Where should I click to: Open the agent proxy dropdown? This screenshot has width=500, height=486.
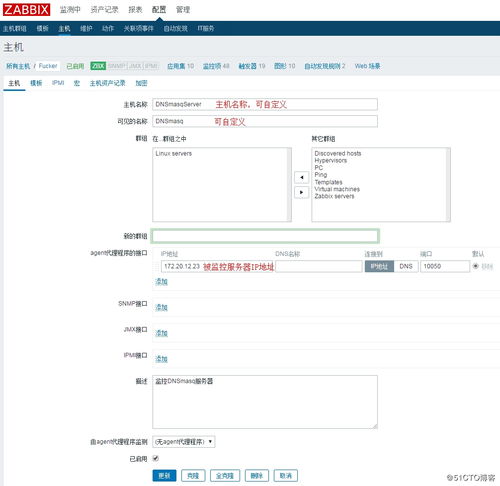(x=184, y=442)
